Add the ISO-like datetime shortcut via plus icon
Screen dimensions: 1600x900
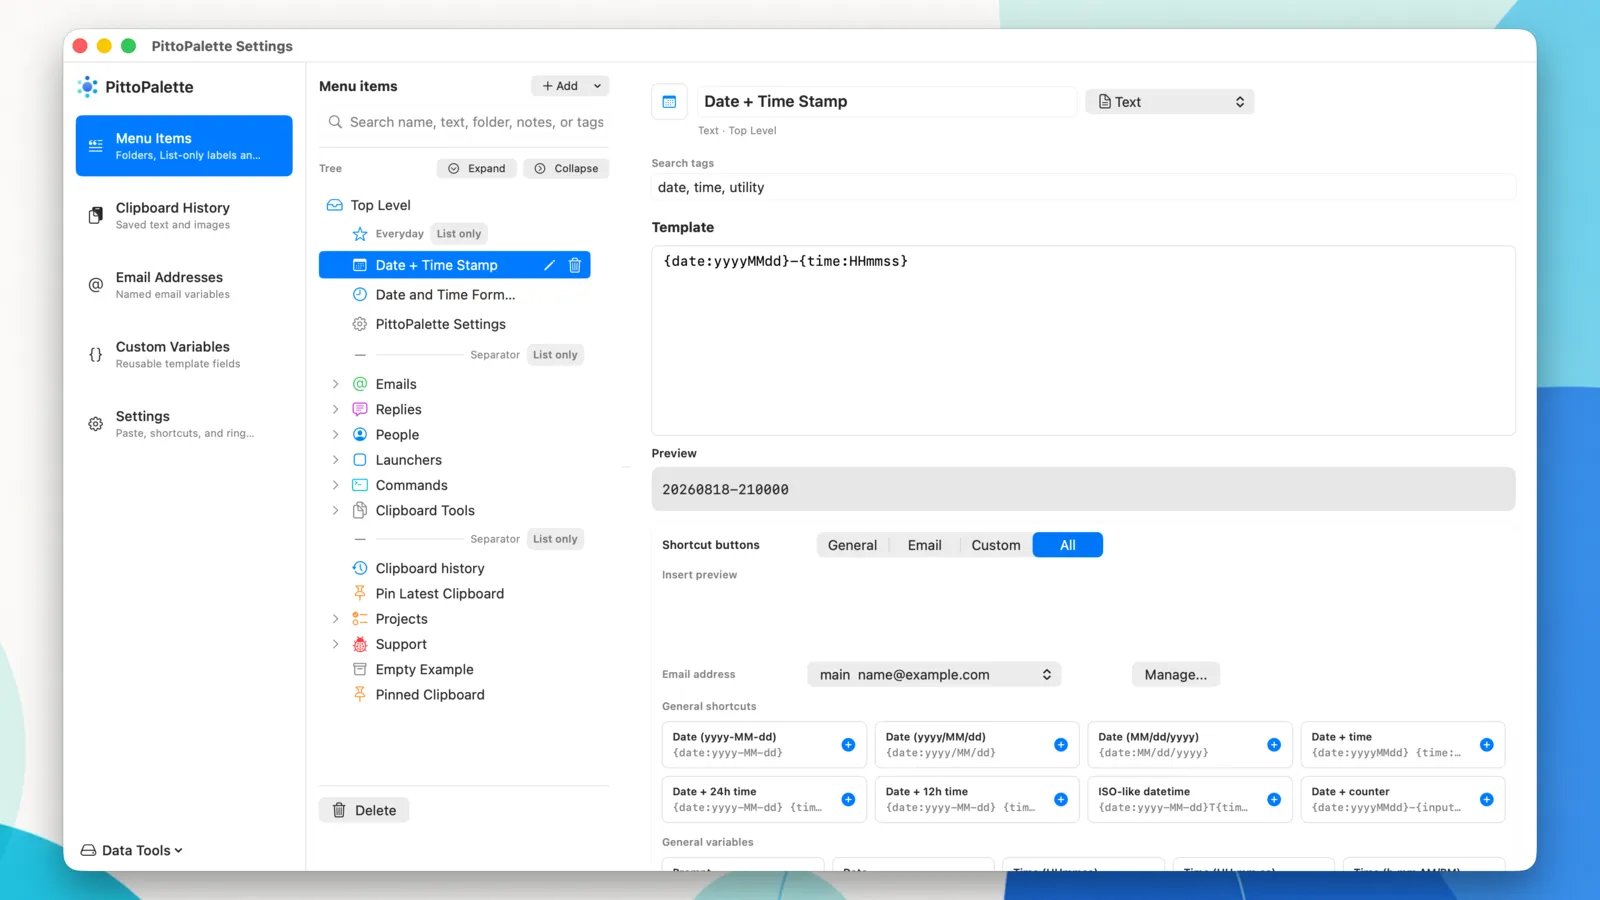1274,800
